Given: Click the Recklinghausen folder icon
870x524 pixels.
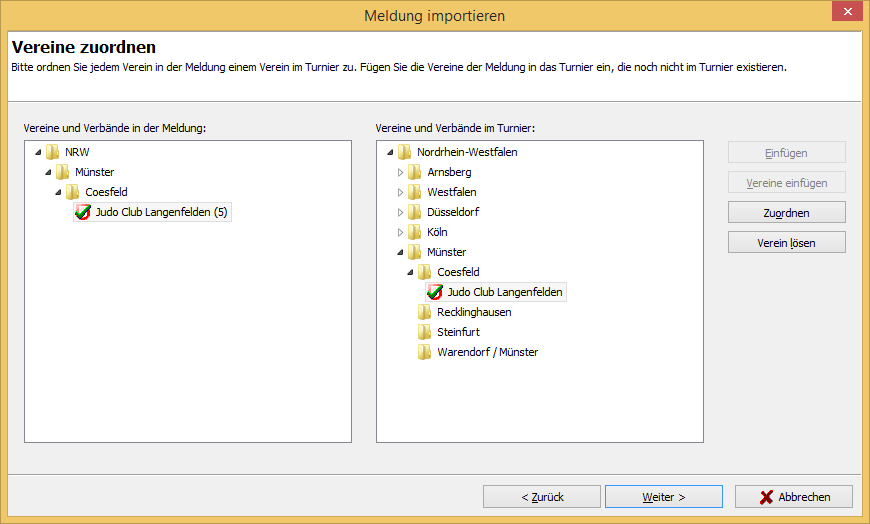Looking at the screenshot, I should point(424,312).
